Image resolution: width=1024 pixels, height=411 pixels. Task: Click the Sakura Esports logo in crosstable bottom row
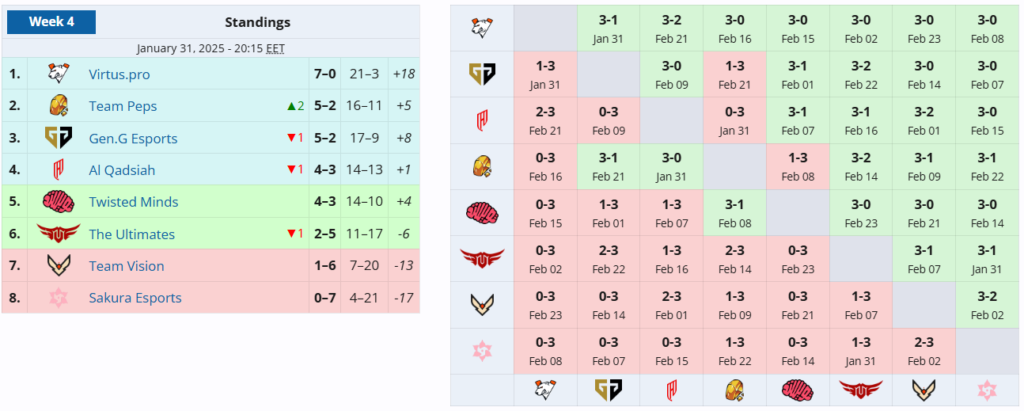[987, 391]
